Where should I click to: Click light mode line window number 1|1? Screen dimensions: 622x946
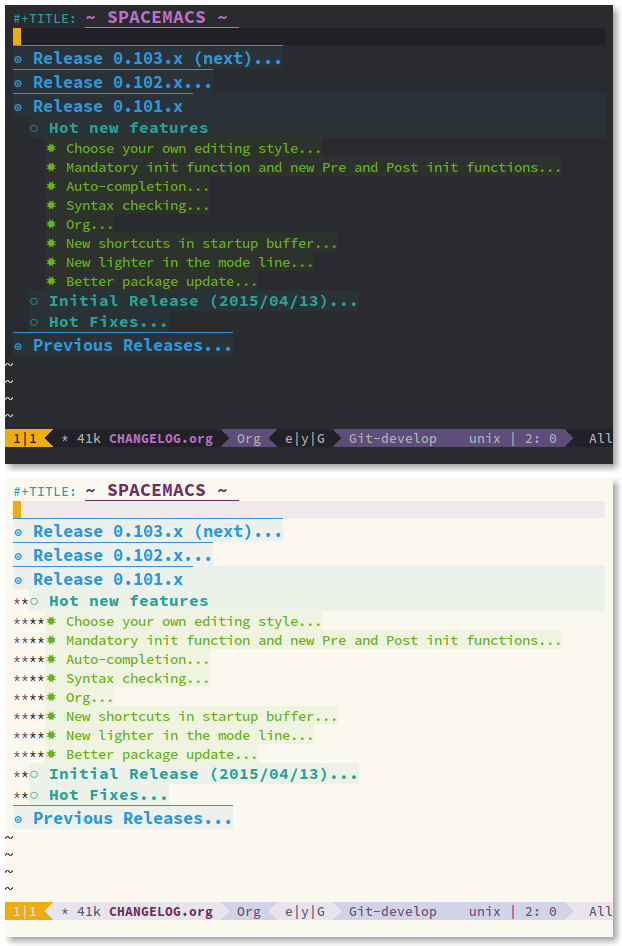pos(25,912)
